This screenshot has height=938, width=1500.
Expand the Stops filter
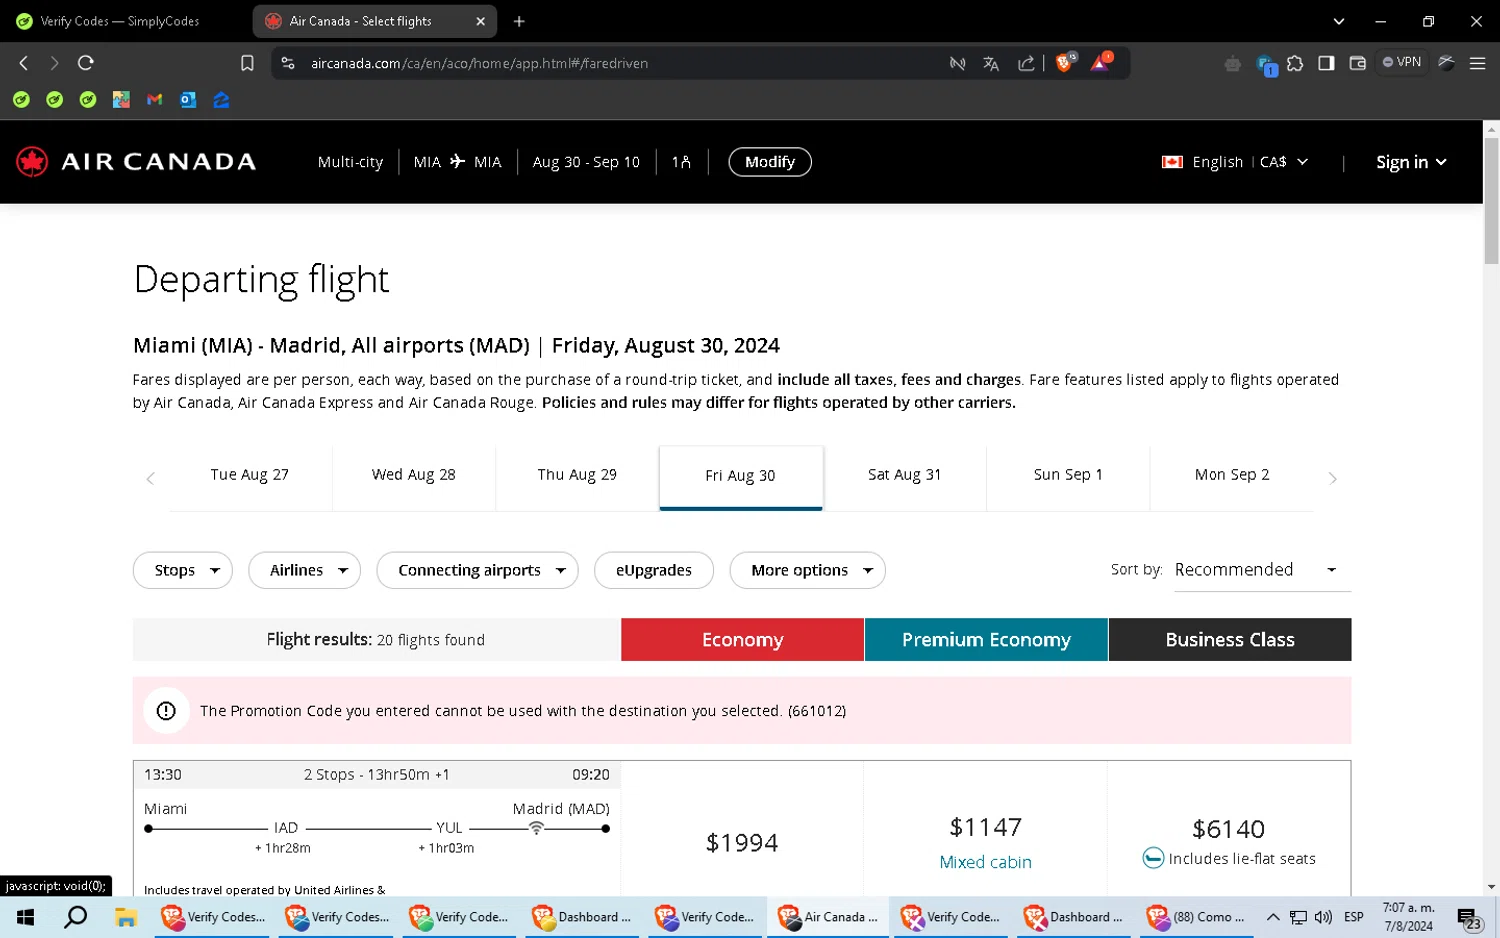point(183,570)
